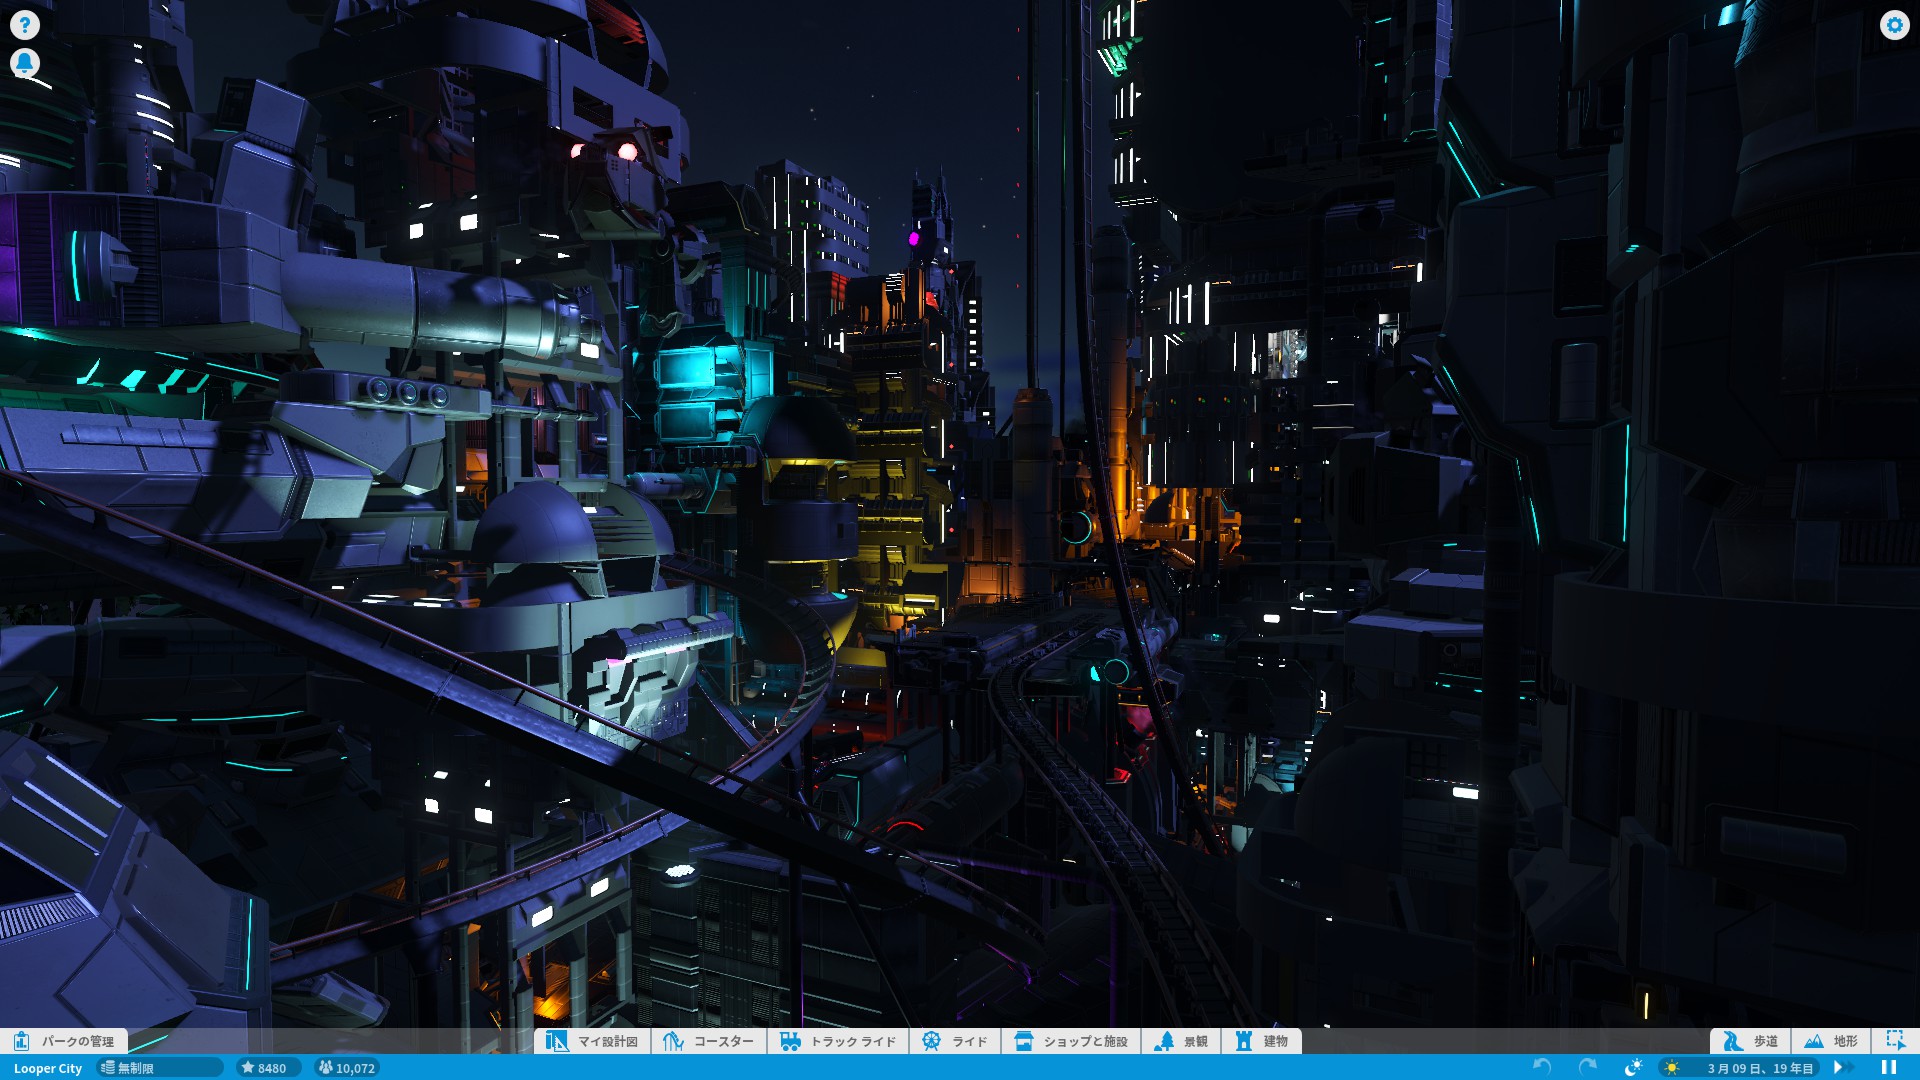The image size is (1920, 1080).
Task: Click the guest count 10,072 indicator
Action: coord(346,1068)
